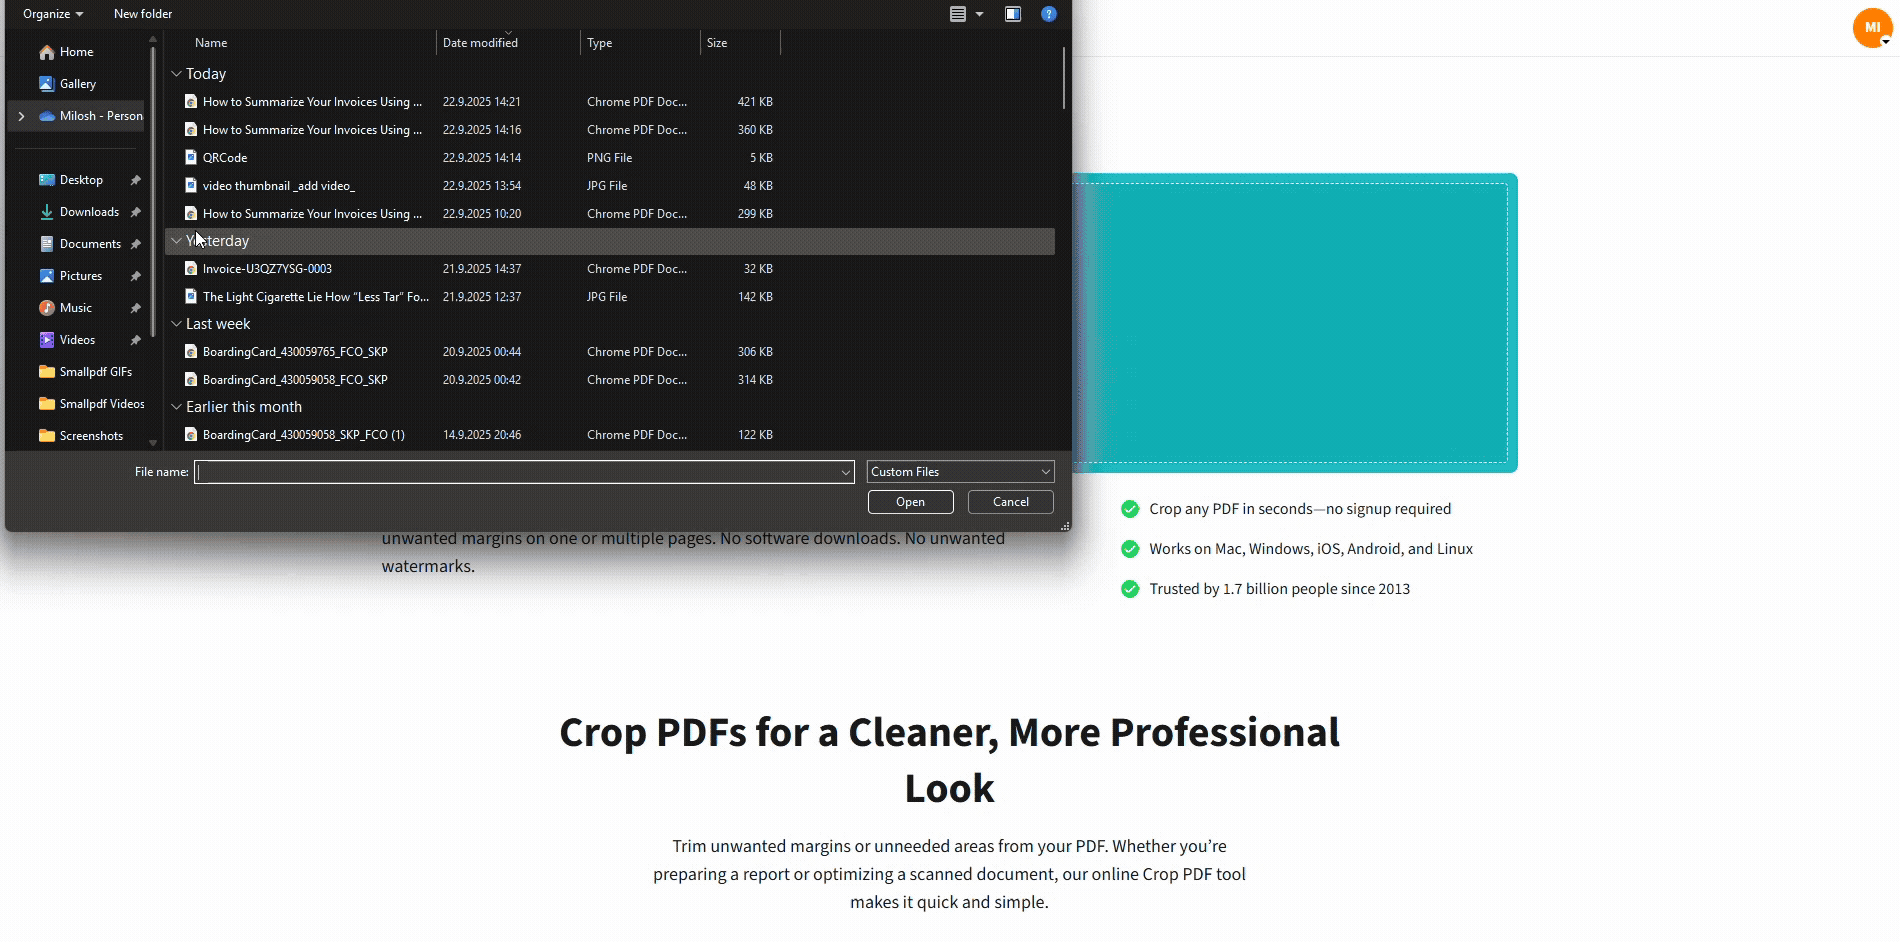
Task: Open the Screenshots folder
Action: (90, 435)
